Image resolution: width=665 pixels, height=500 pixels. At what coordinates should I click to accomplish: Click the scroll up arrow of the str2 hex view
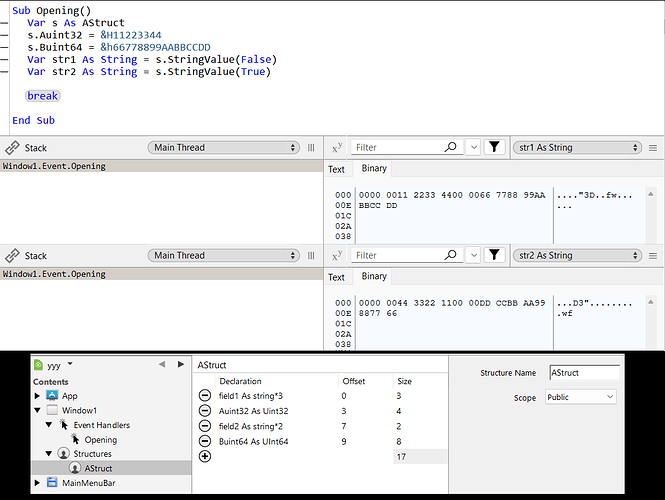[x=651, y=302]
